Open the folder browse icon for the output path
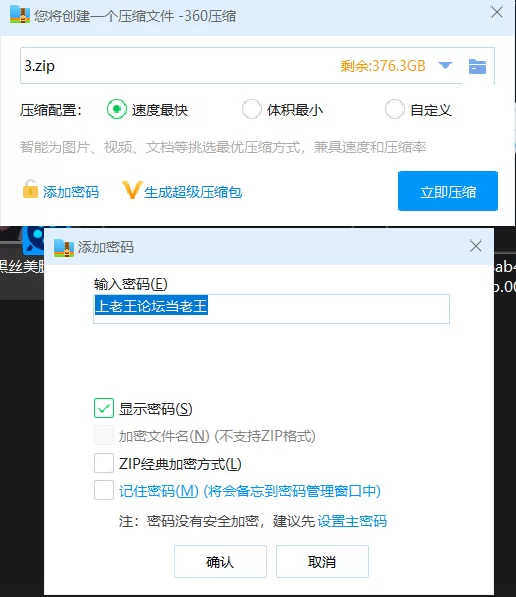Viewport: 516px width, 597px height. [477, 66]
